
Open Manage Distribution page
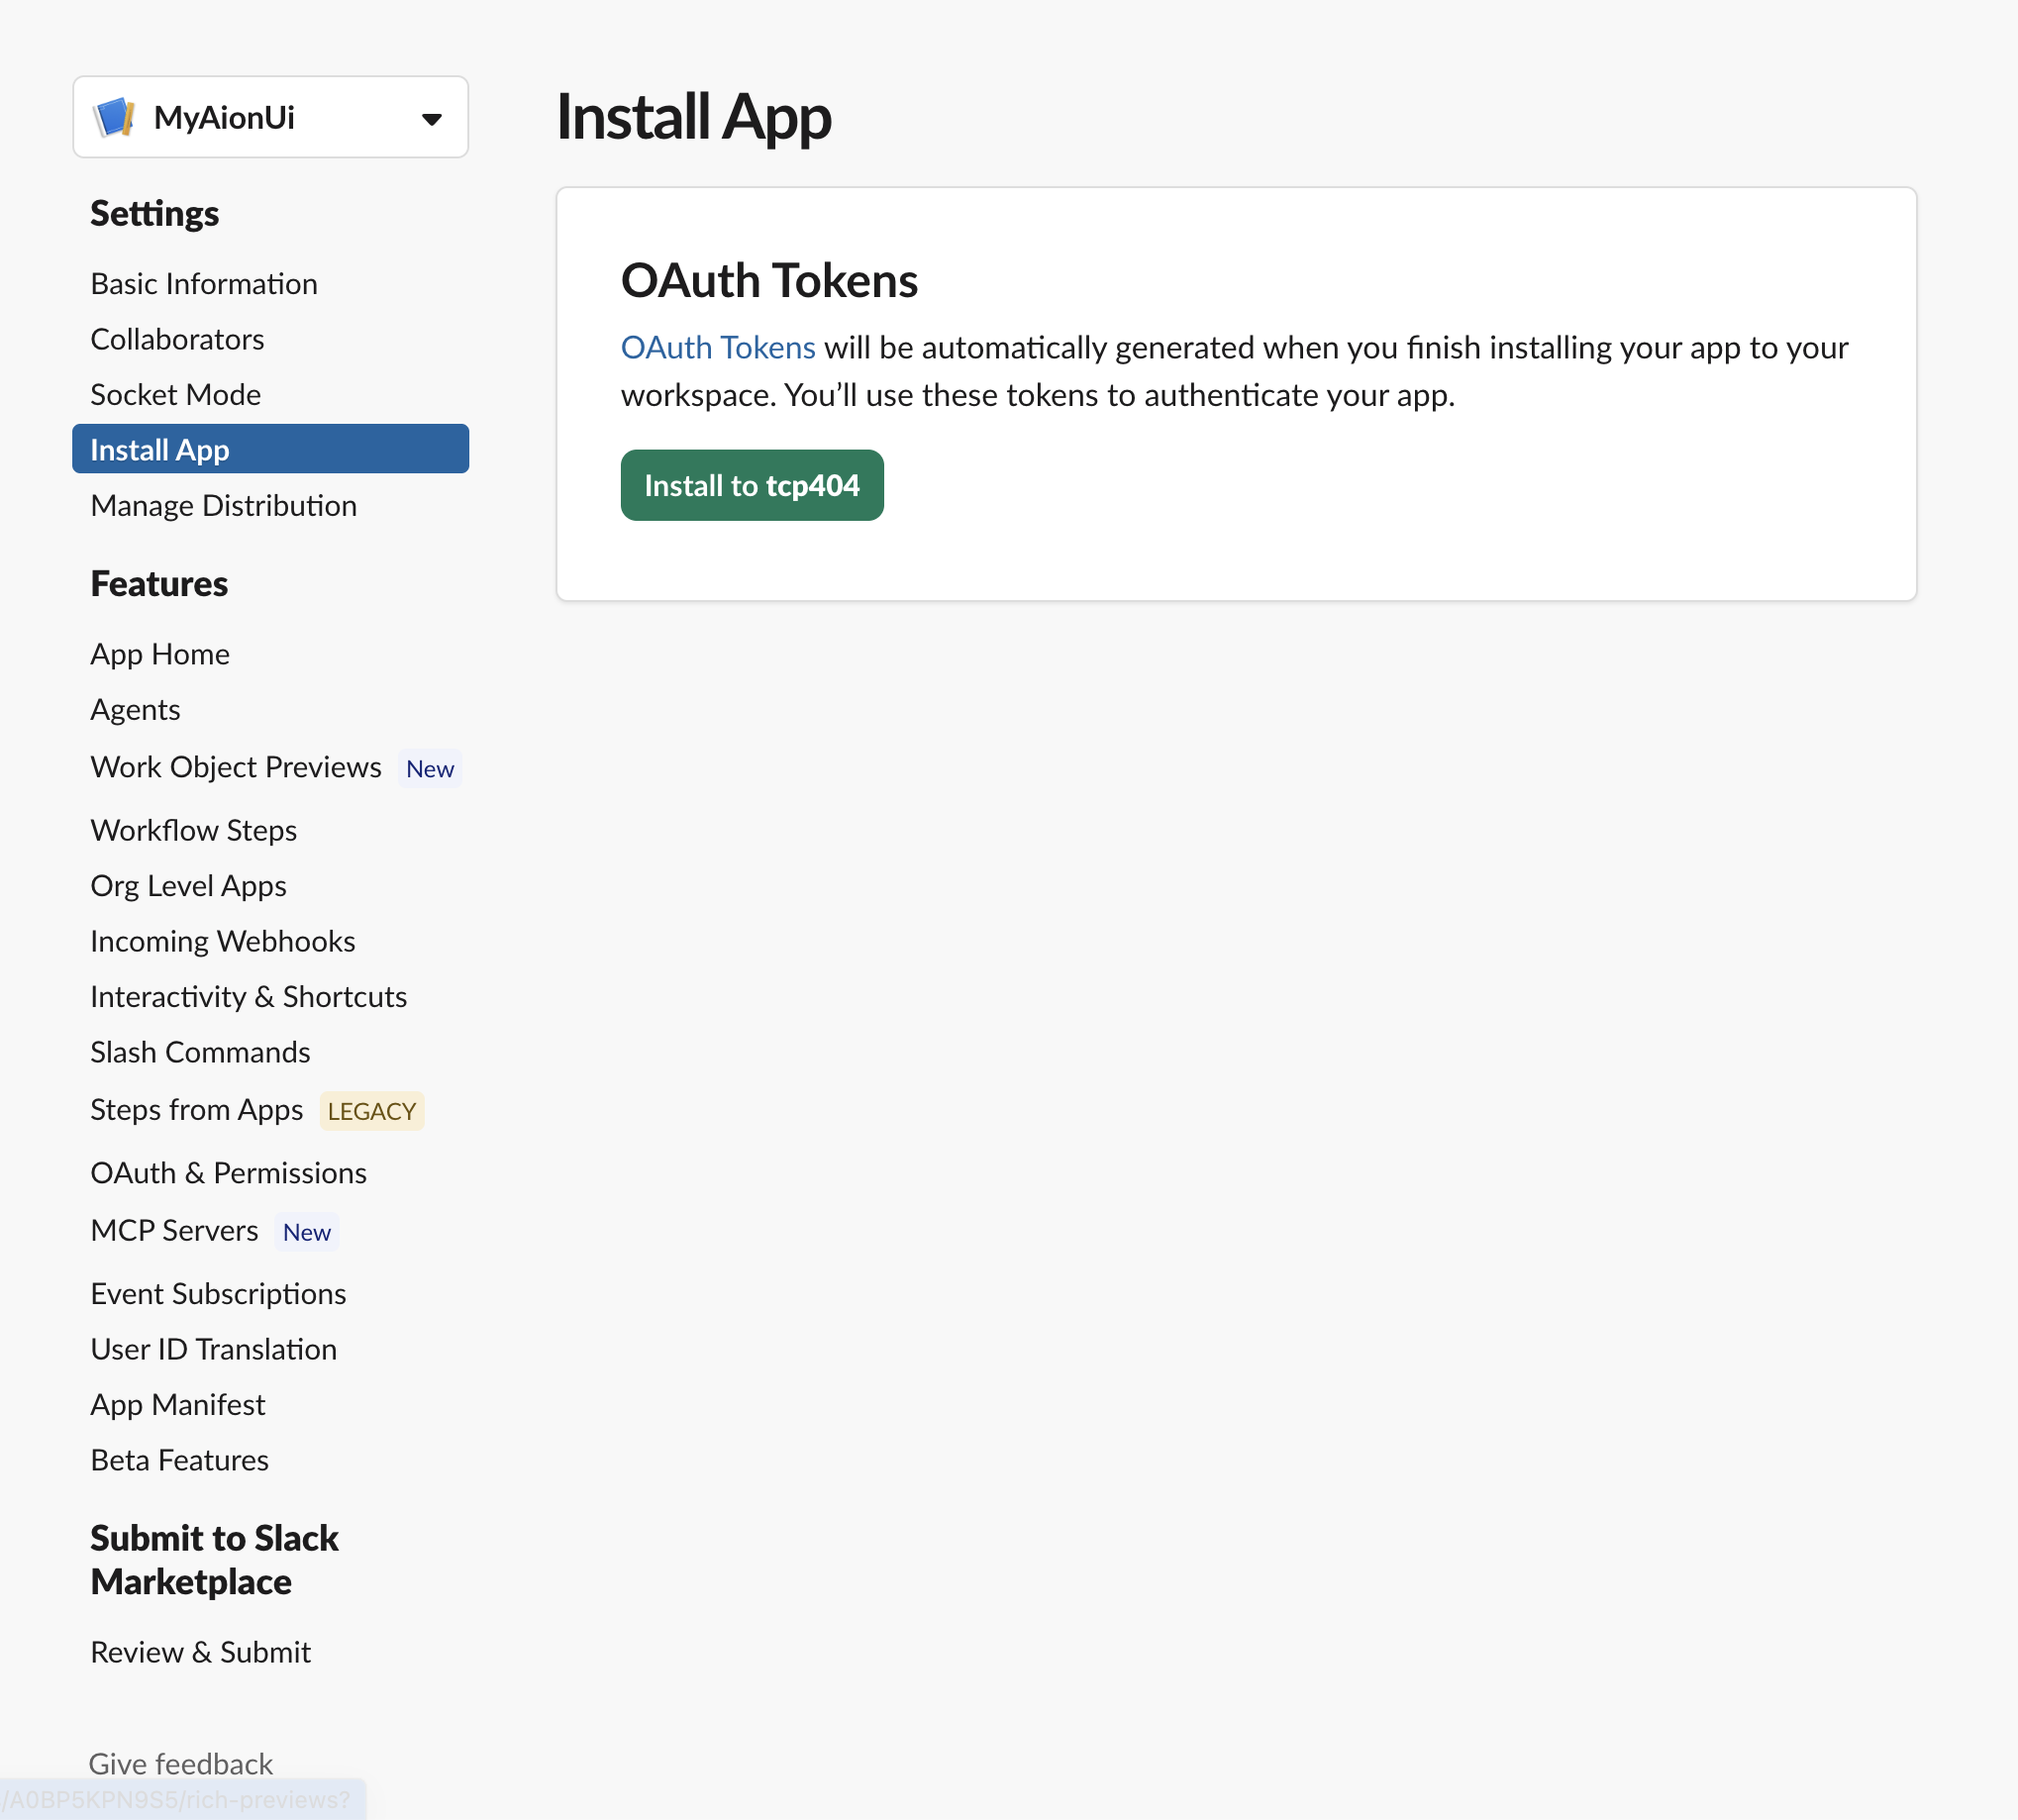coord(223,505)
